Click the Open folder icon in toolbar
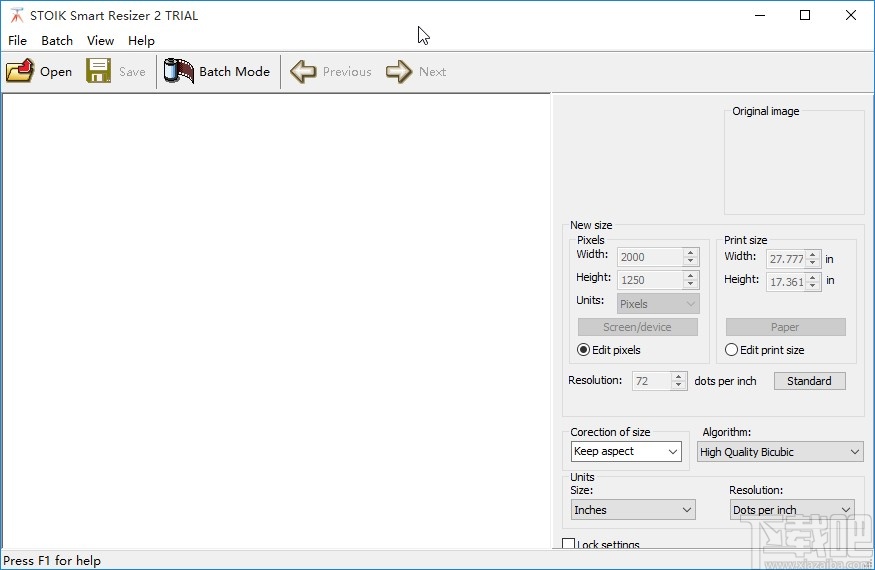The image size is (875, 570). coord(19,71)
